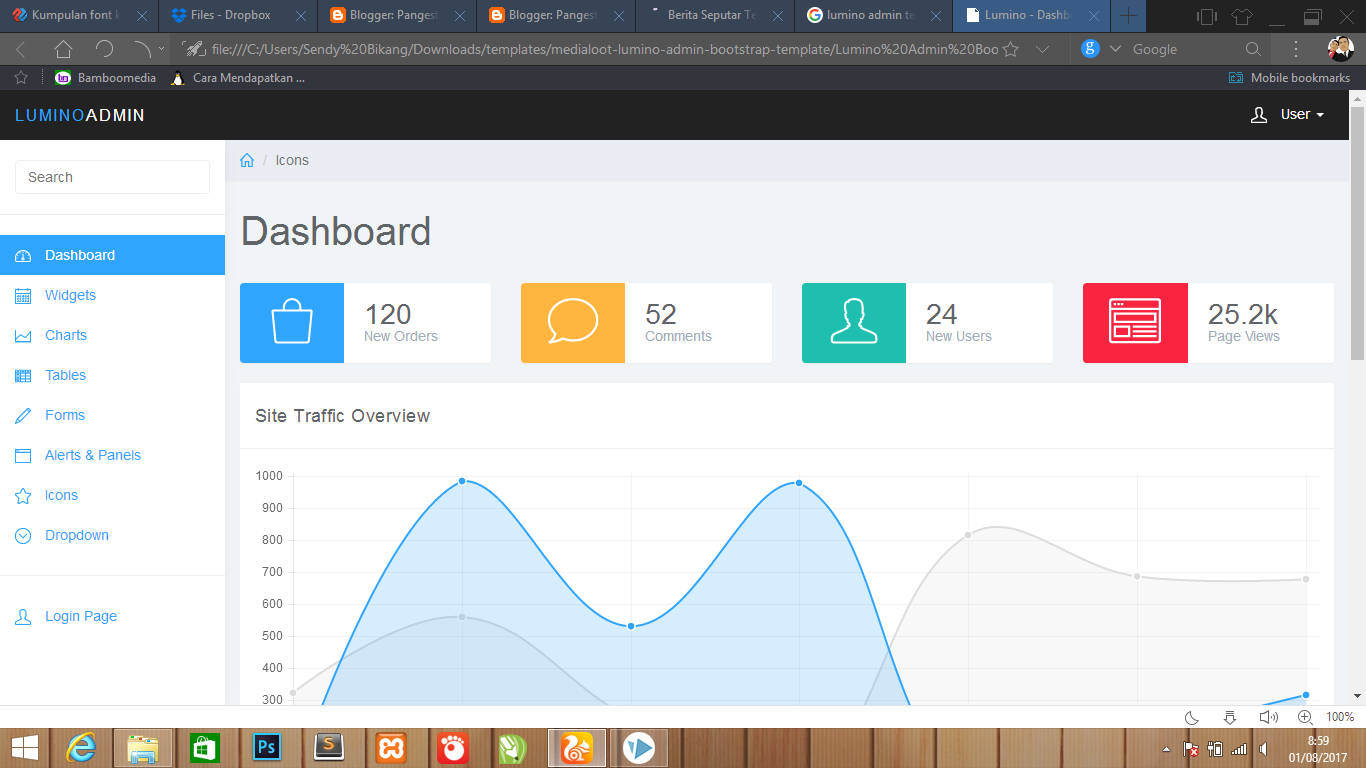The width and height of the screenshot is (1366, 768).
Task: Open the Charts section
Action: [66, 335]
